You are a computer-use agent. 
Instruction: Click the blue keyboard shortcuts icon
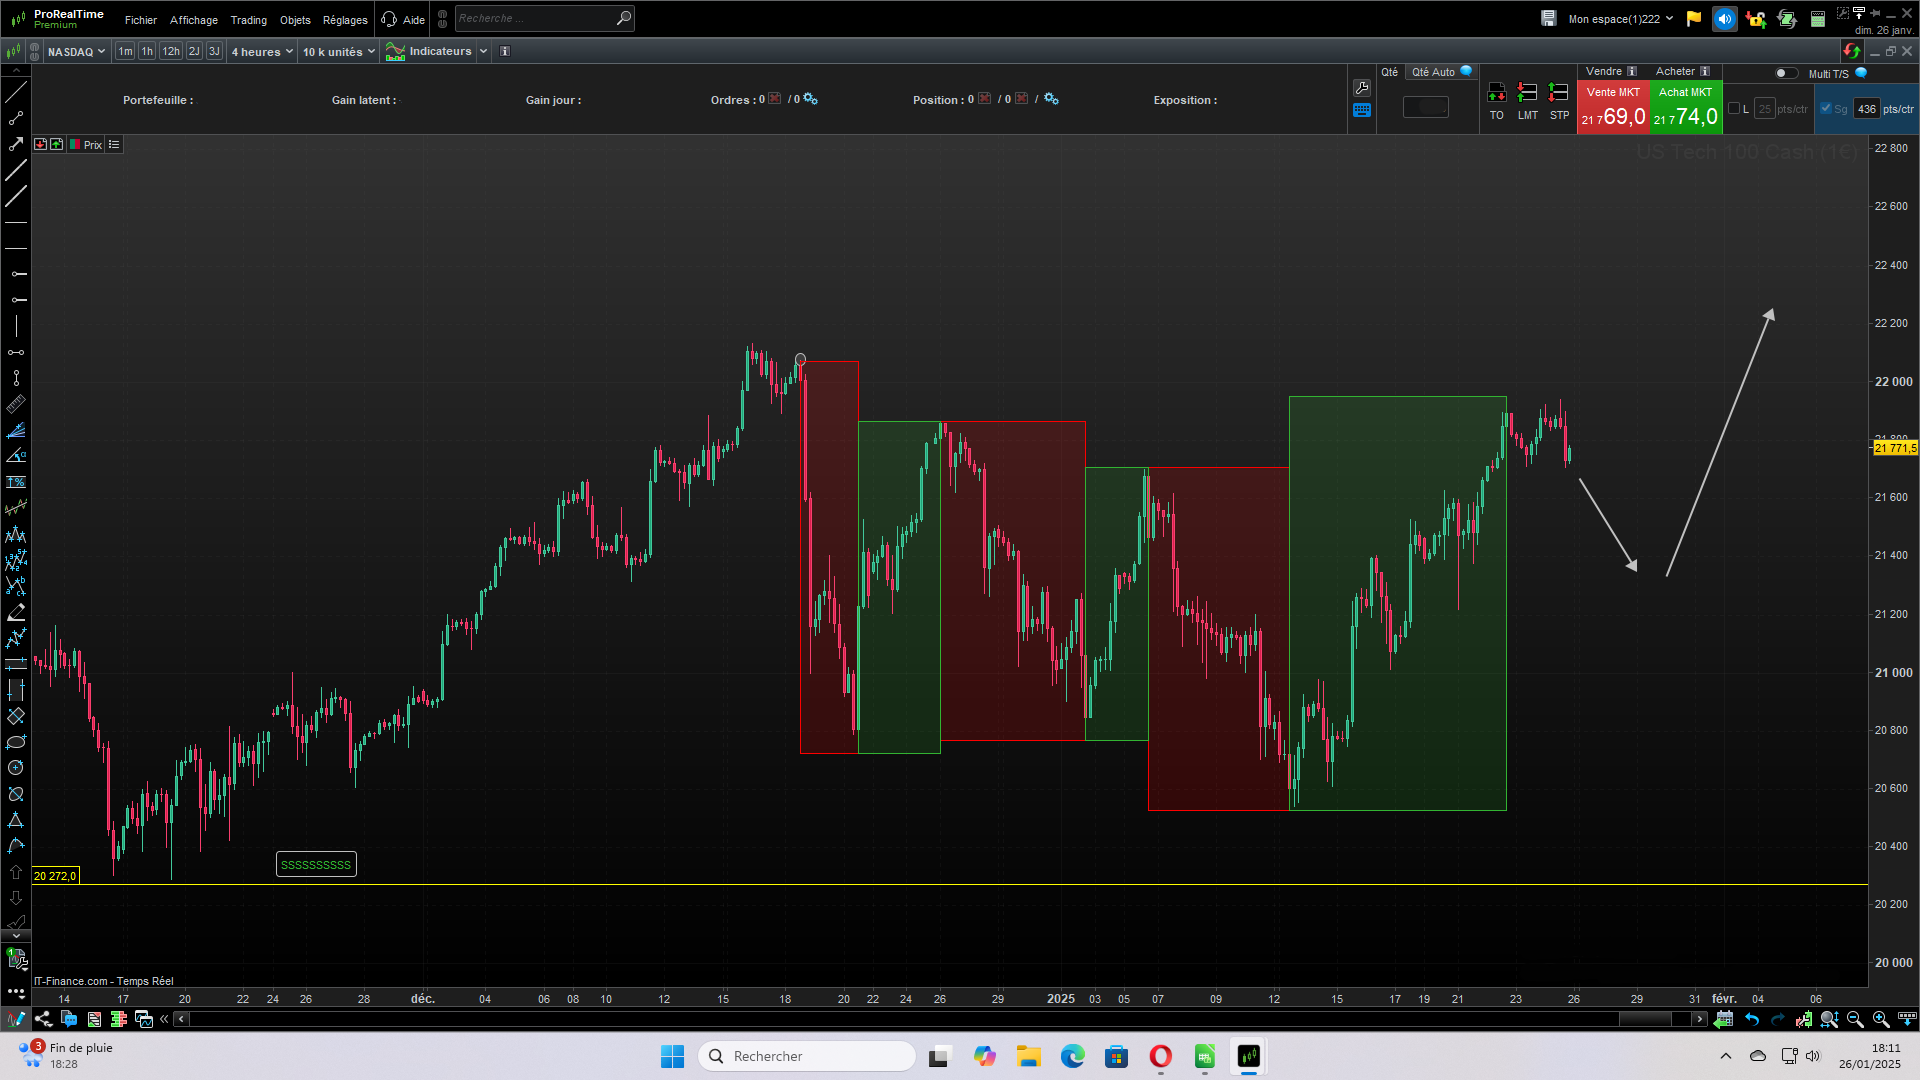(x=1361, y=111)
